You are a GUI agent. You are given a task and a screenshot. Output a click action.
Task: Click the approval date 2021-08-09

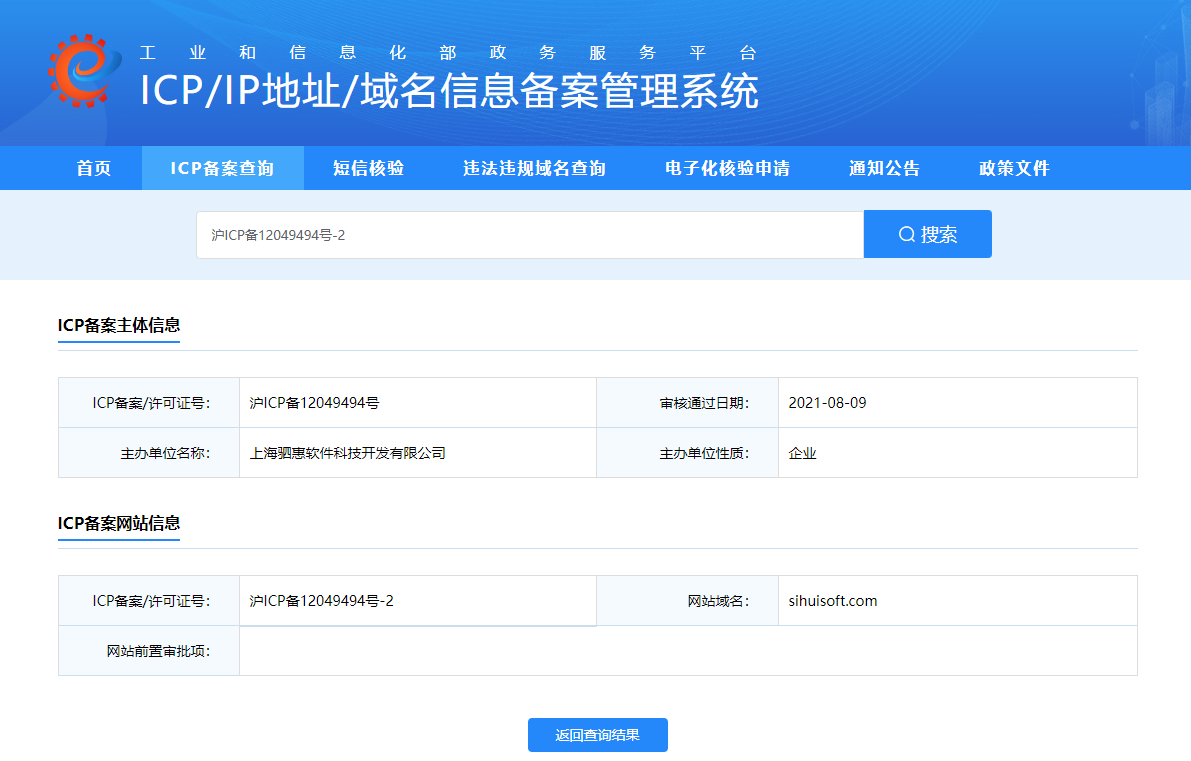tap(827, 403)
